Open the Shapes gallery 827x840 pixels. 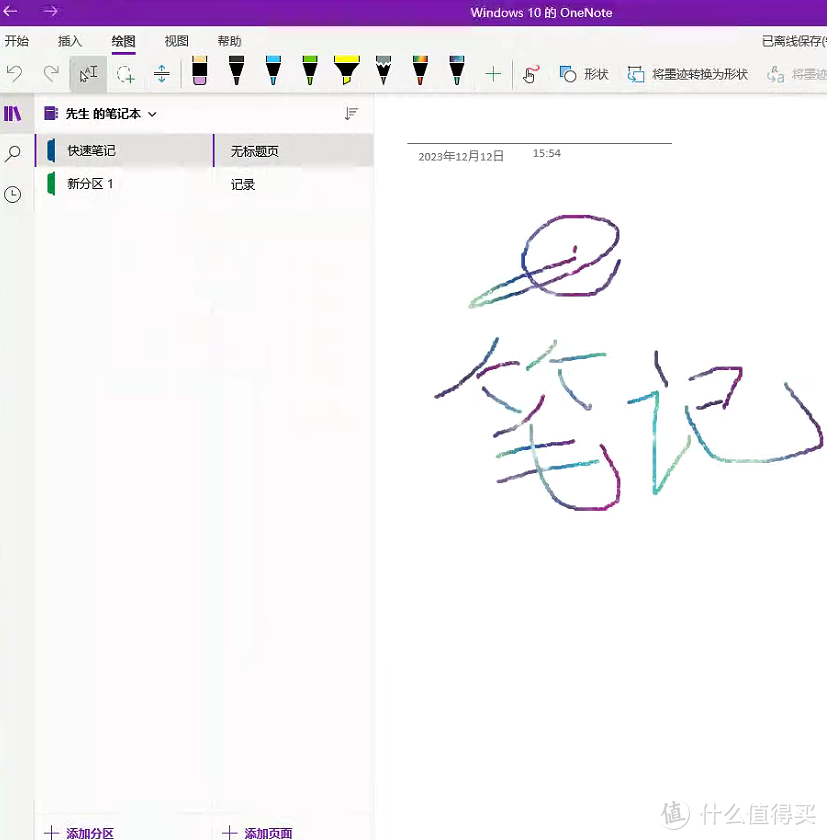click(584, 74)
